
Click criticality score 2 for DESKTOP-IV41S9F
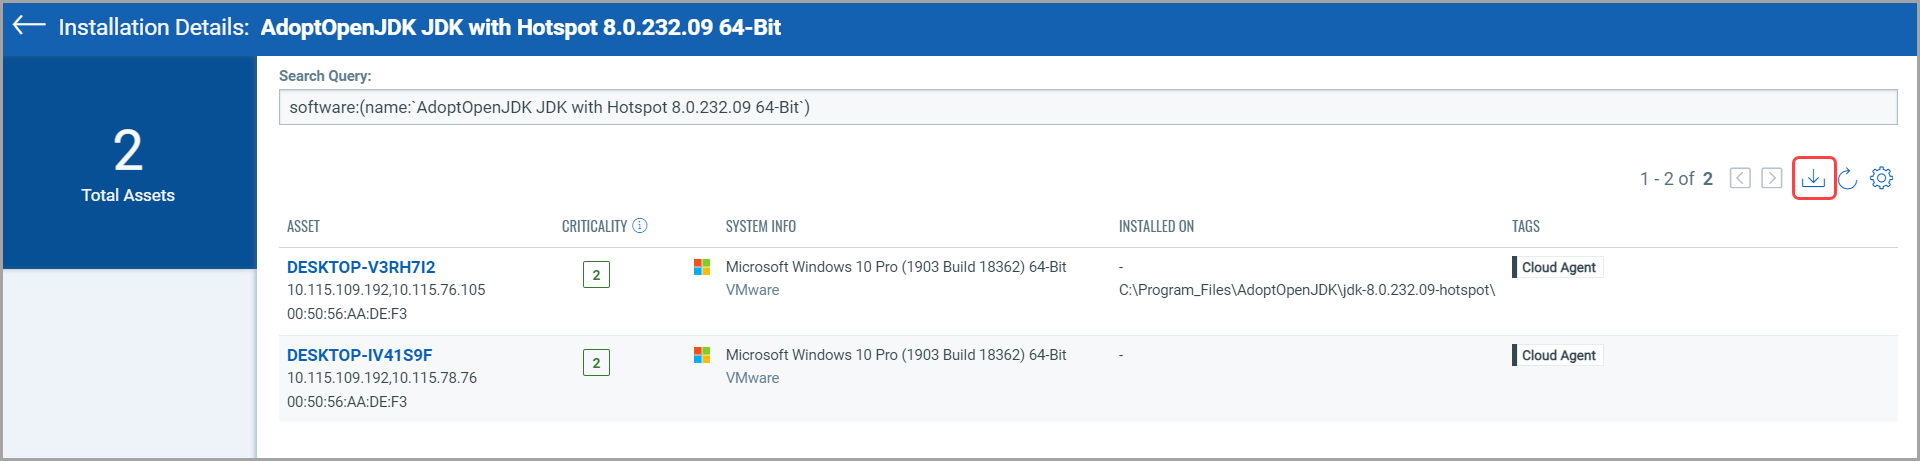click(x=596, y=363)
